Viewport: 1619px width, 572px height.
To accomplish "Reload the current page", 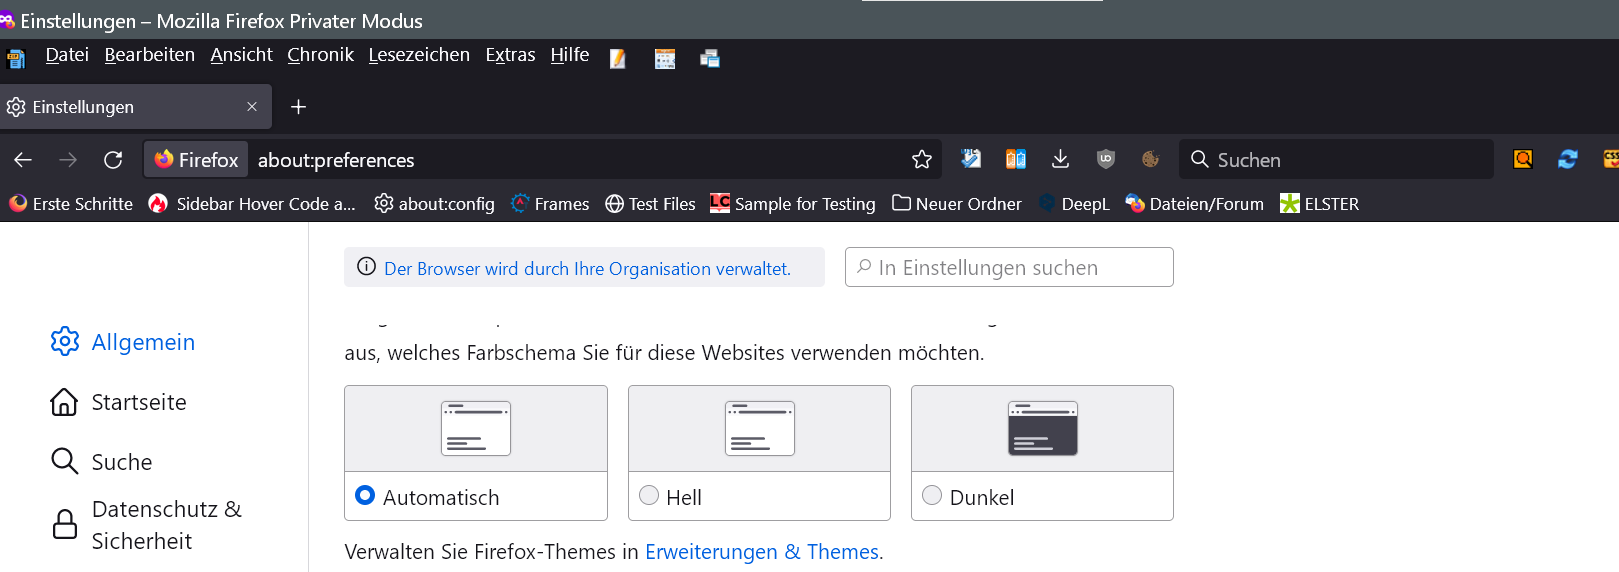I will click(113, 160).
